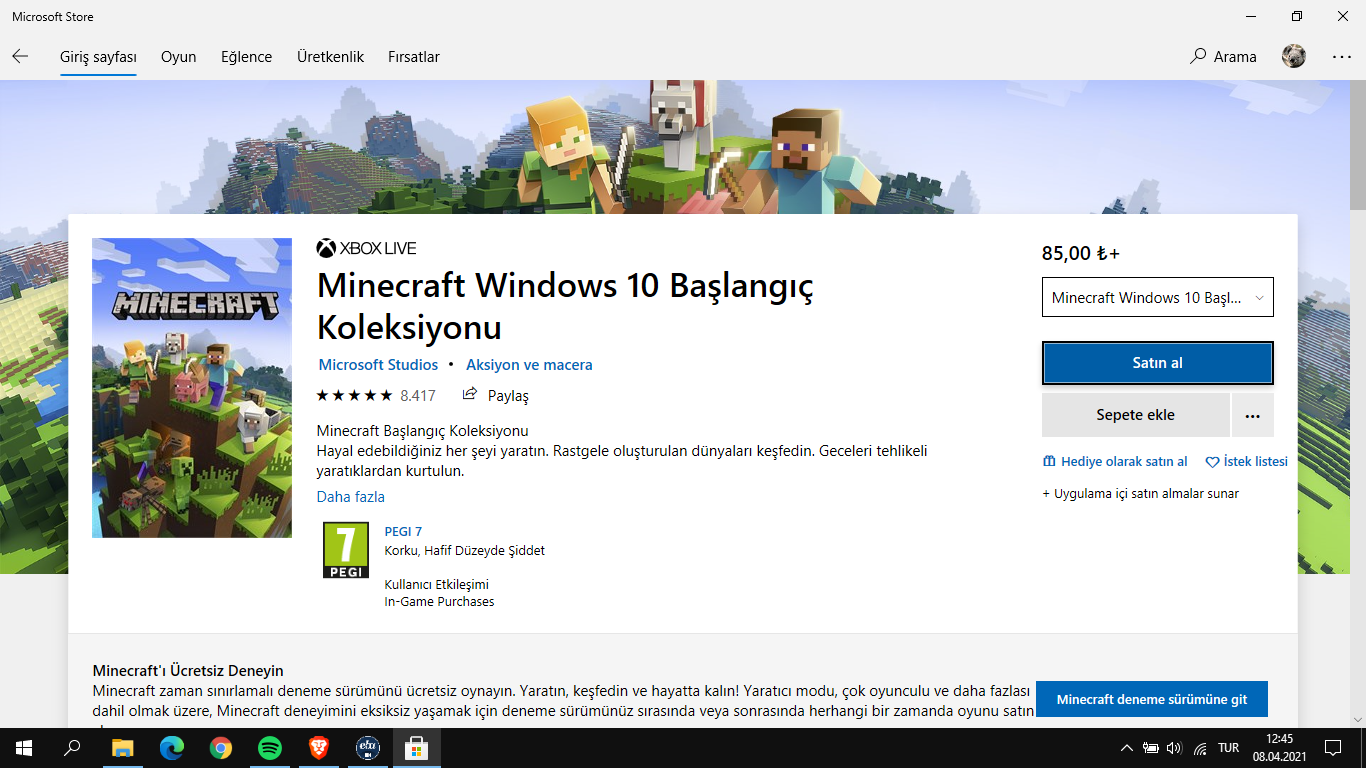This screenshot has height=768, width=1366.
Task: Click the volume icon in the system tray
Action: pos(1174,748)
